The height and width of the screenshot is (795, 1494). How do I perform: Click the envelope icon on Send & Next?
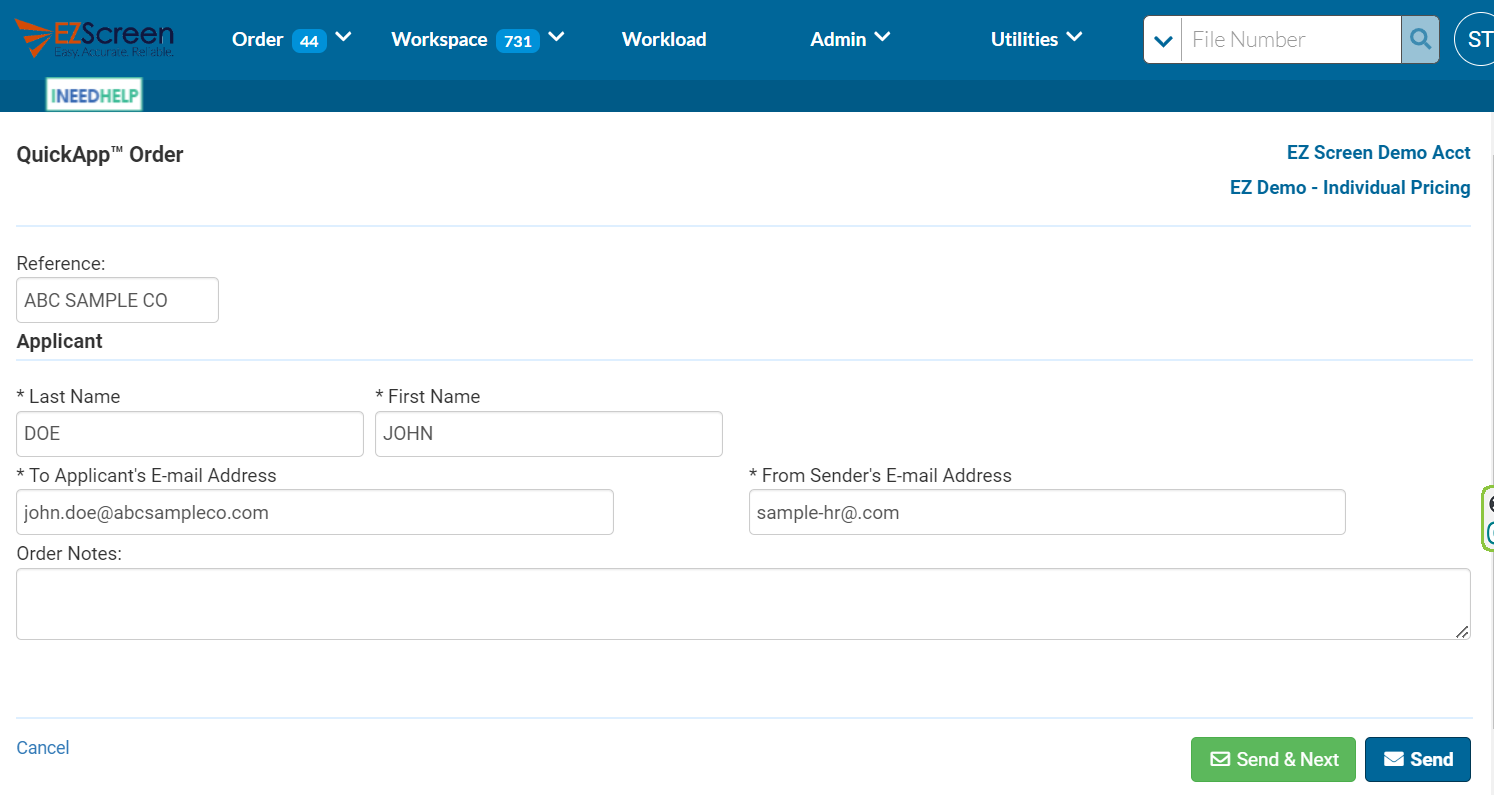click(1221, 759)
